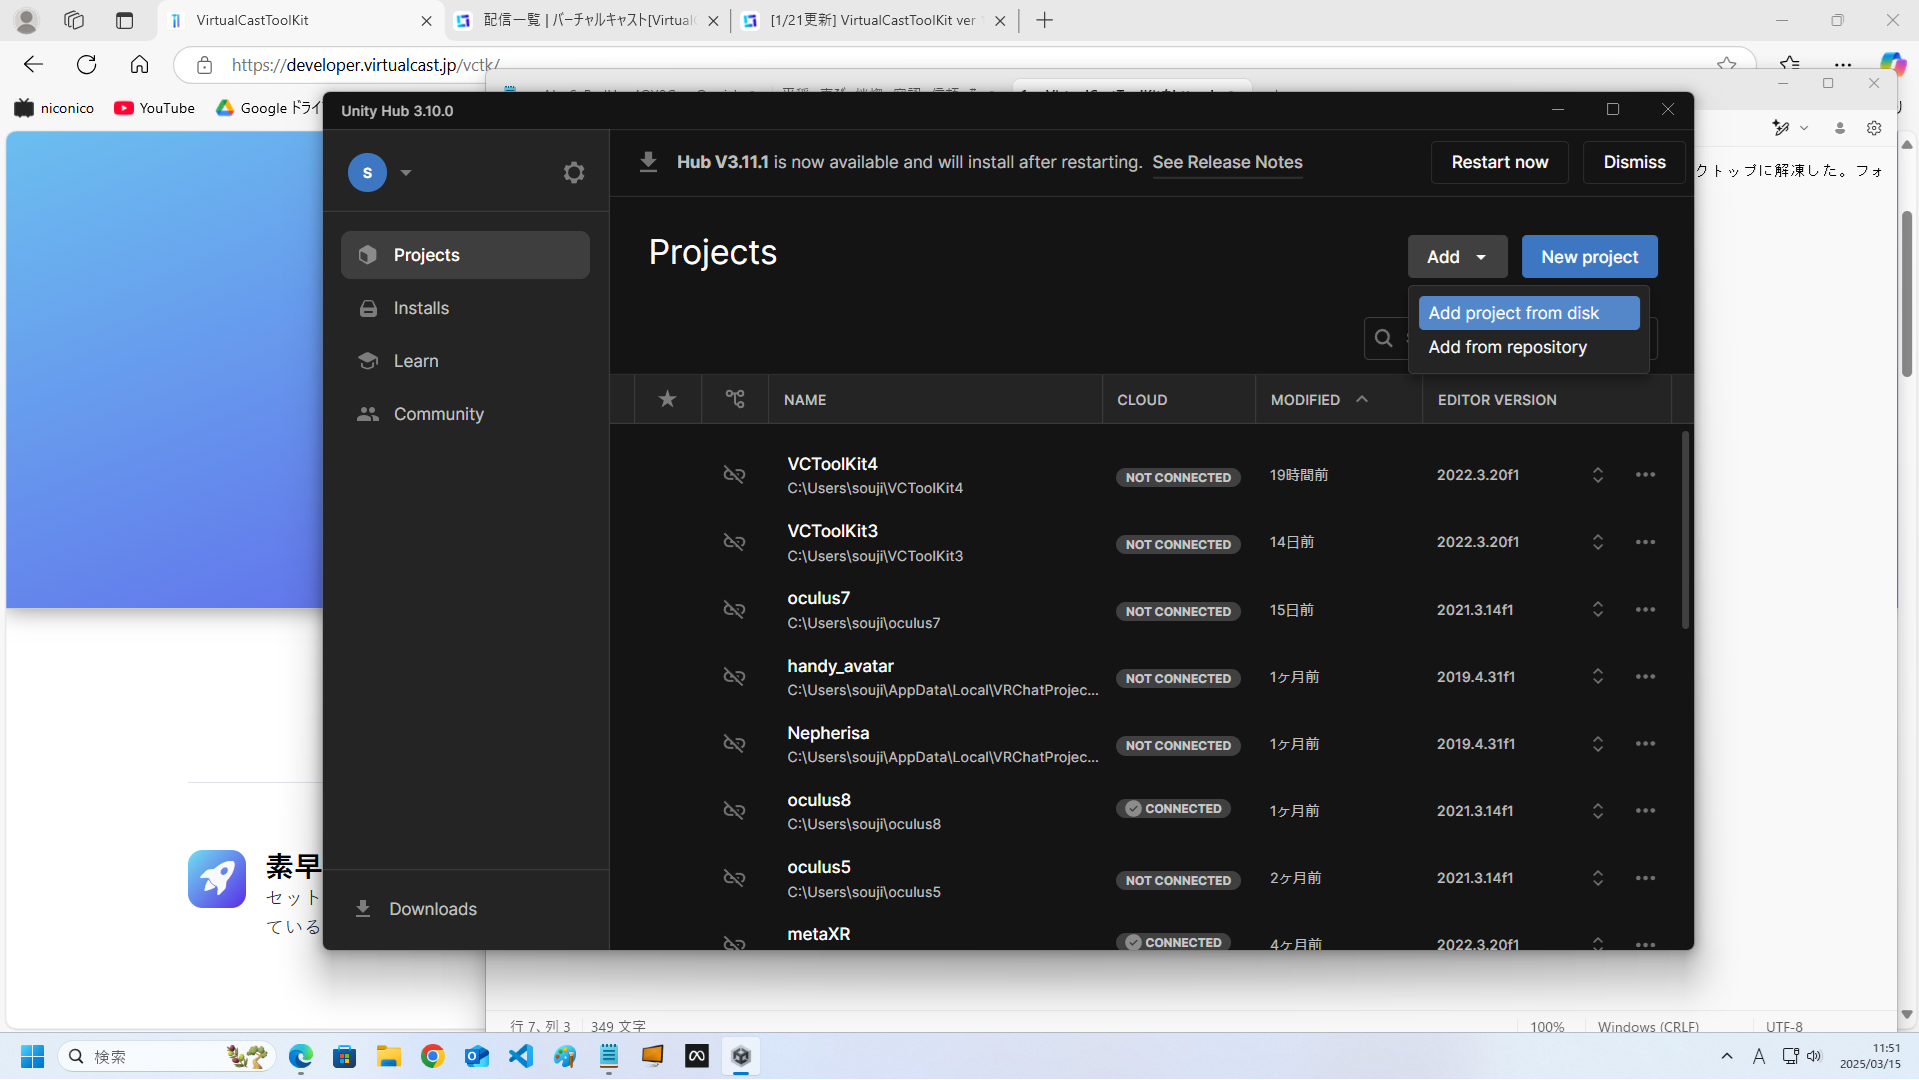Click the taskbar search box

166,1056
